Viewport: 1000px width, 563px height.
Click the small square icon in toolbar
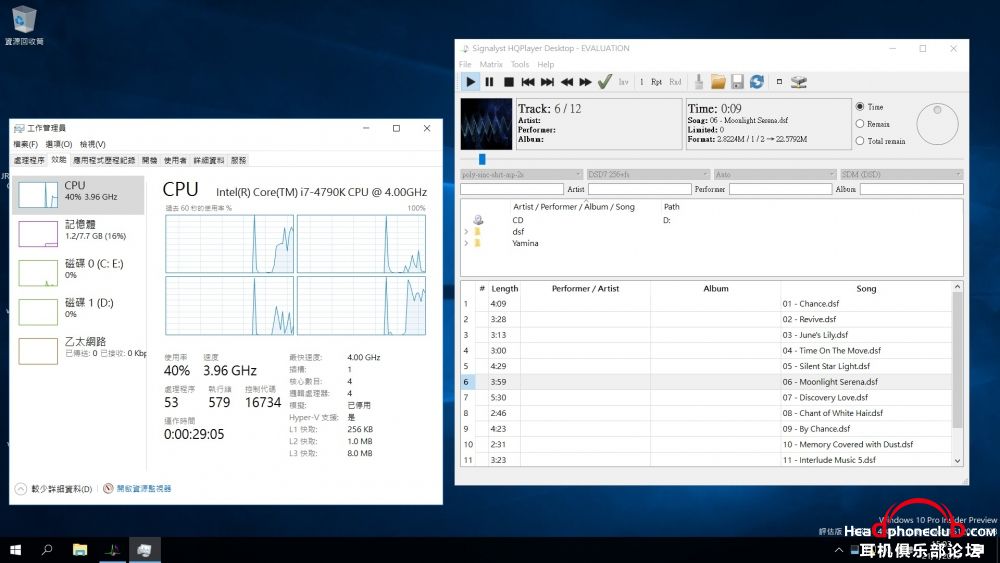779,82
